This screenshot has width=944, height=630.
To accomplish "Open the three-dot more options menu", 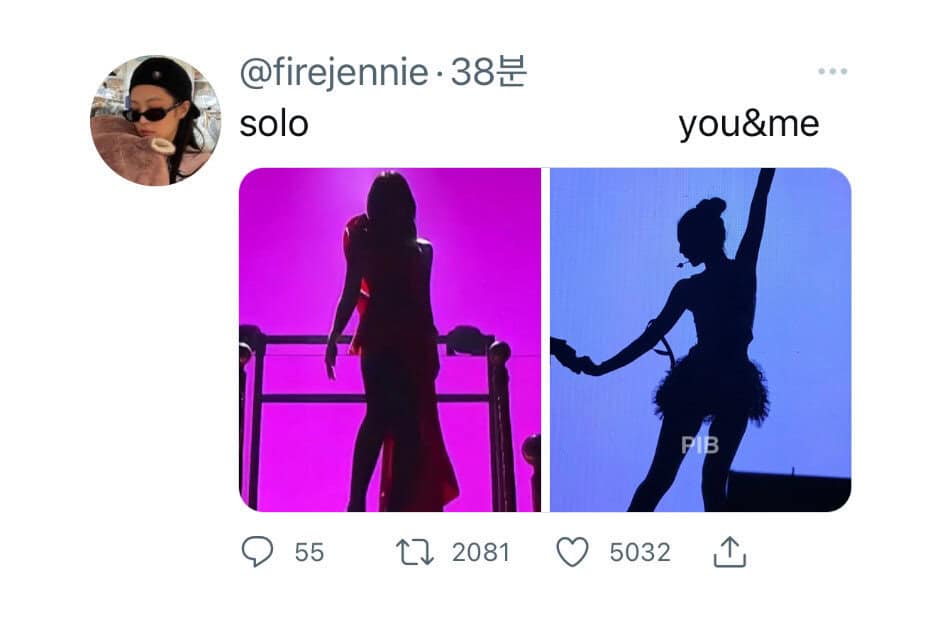I will click(832, 72).
